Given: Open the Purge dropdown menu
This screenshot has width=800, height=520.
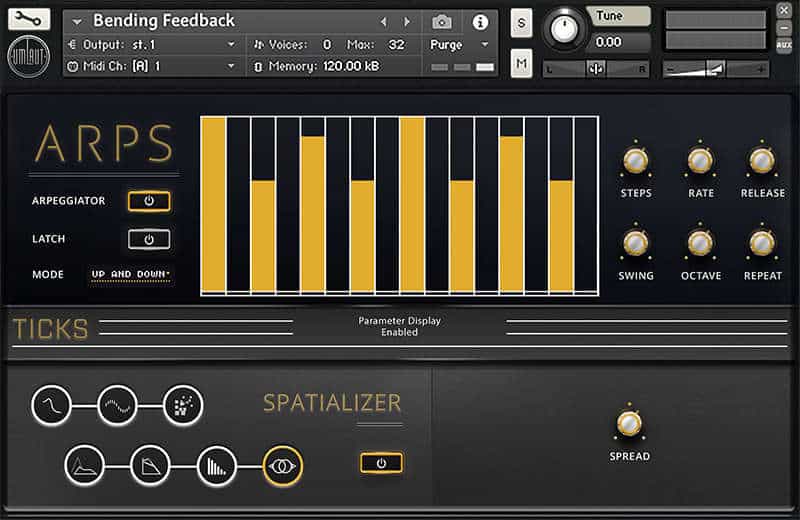Looking at the screenshot, I should 460,45.
